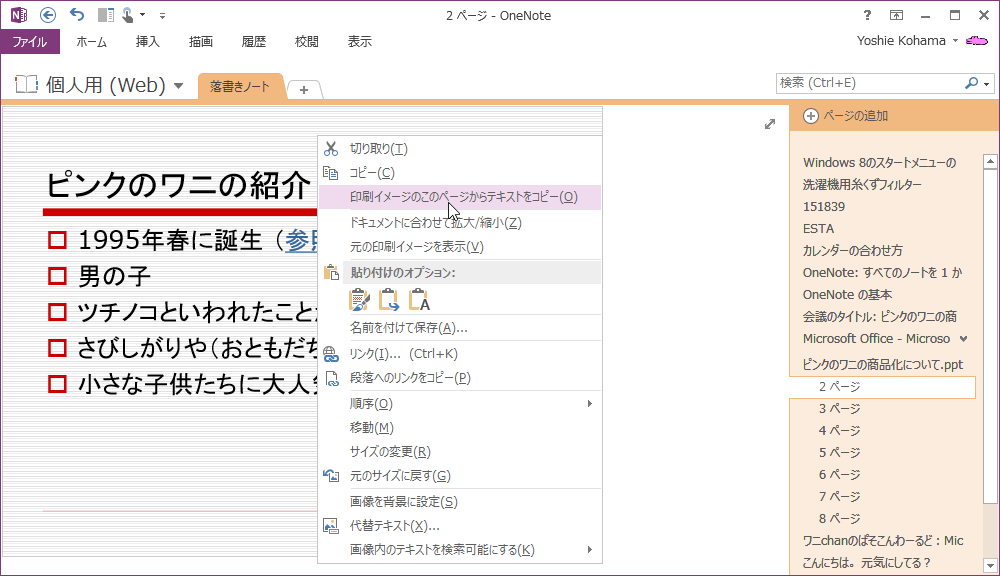Open 代替テキスト(X)... dialog
The height and width of the screenshot is (576, 1000).
tap(459, 526)
